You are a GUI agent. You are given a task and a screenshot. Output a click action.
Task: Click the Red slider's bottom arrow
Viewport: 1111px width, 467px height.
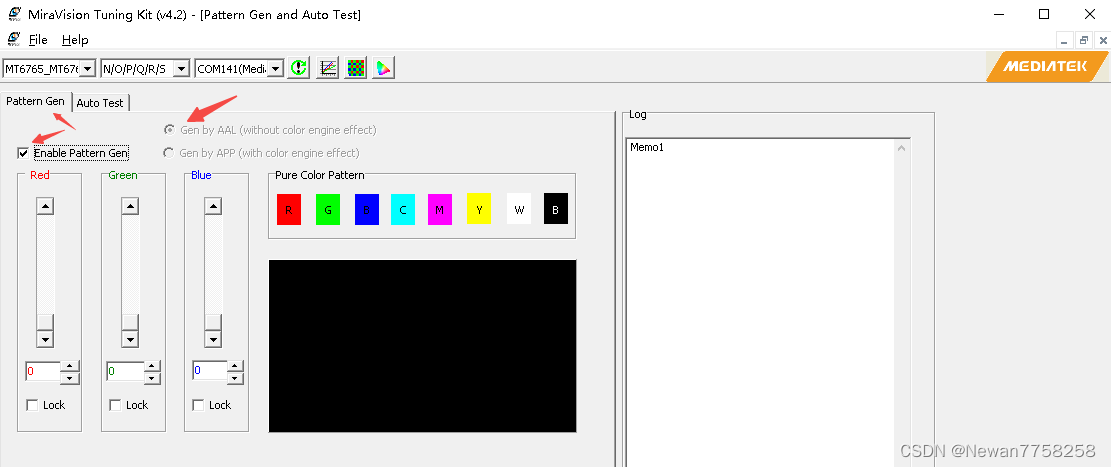45,339
